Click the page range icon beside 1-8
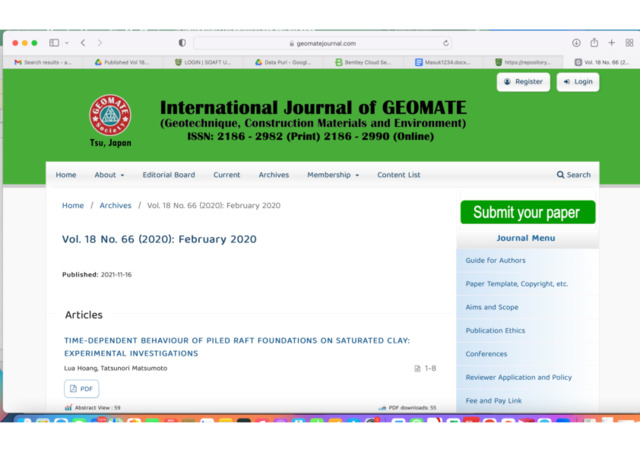Screen dimensions: 640x452 tap(417, 368)
